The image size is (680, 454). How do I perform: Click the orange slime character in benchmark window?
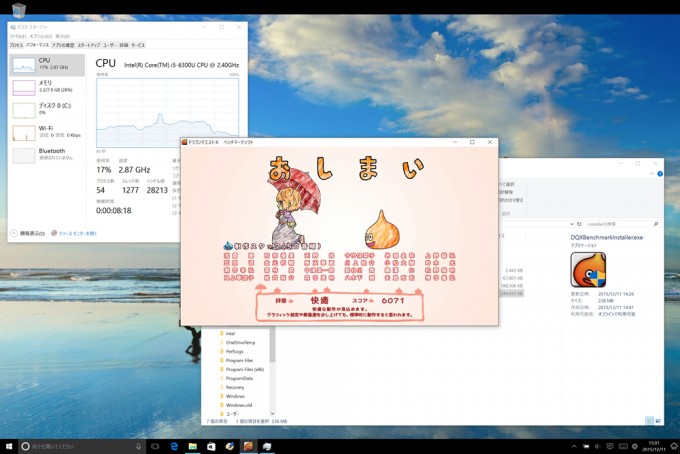point(382,230)
